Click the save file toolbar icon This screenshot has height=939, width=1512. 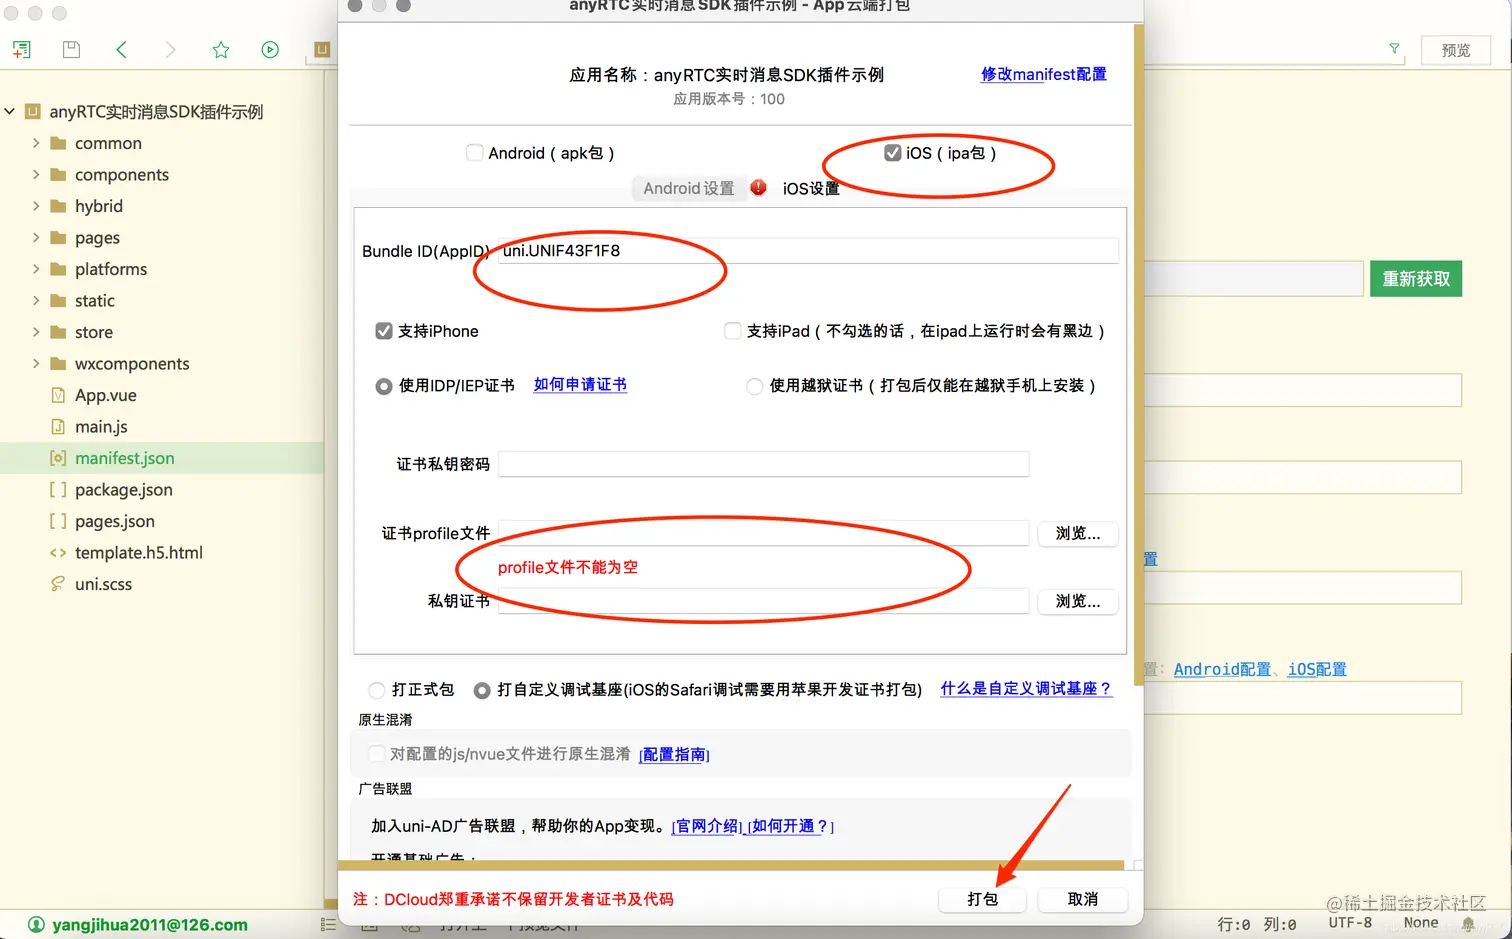(x=71, y=49)
